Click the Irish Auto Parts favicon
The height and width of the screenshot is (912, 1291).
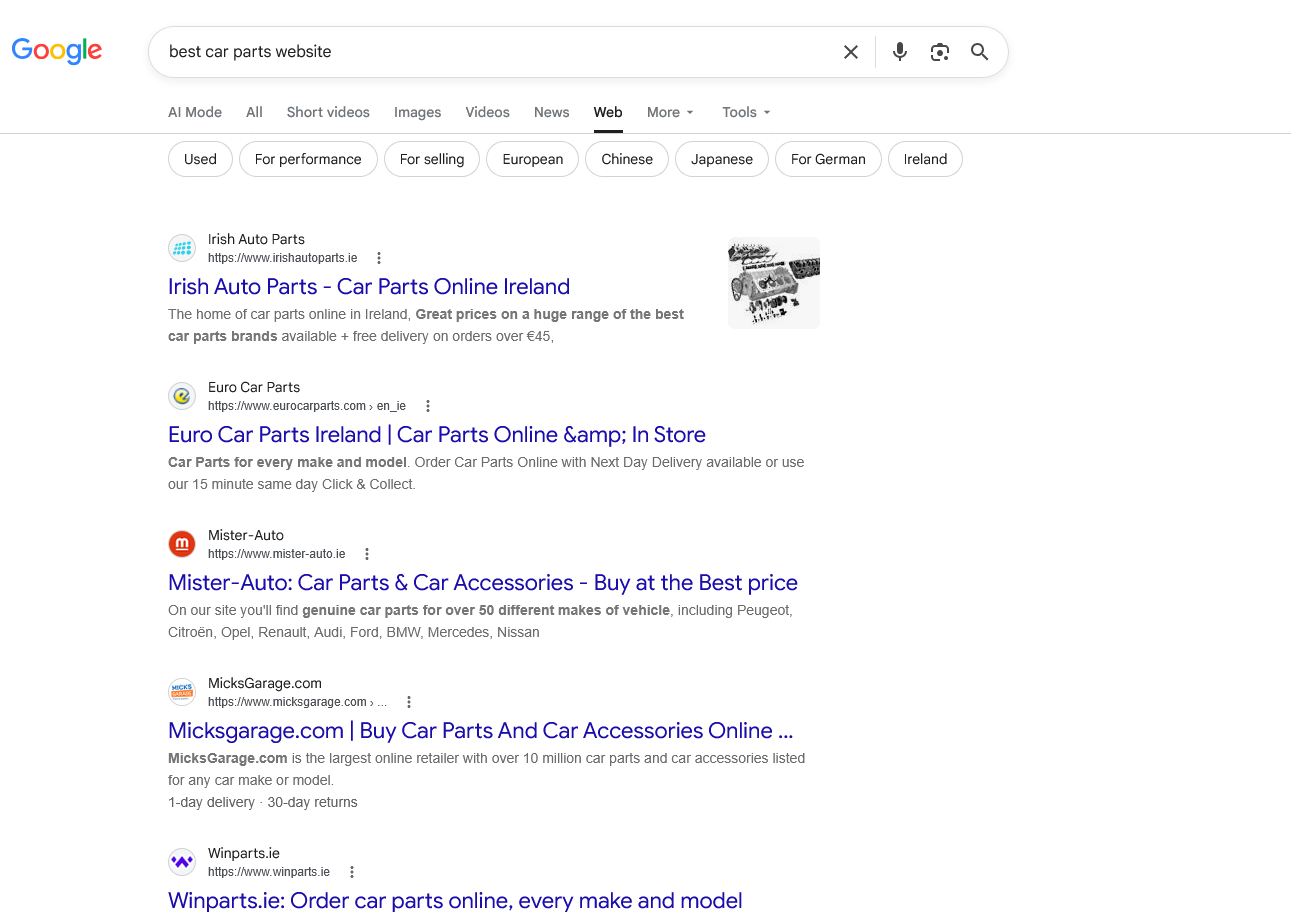click(182, 248)
